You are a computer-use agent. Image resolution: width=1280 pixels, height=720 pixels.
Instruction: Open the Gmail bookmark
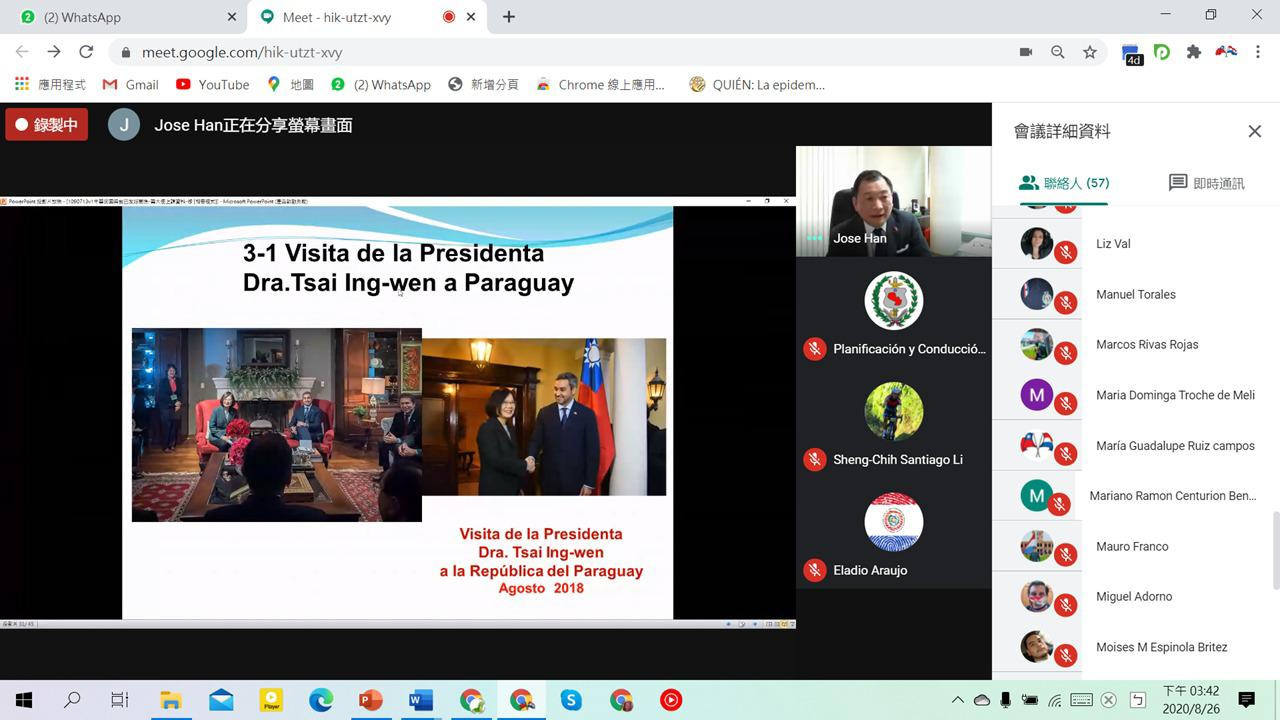pos(130,85)
